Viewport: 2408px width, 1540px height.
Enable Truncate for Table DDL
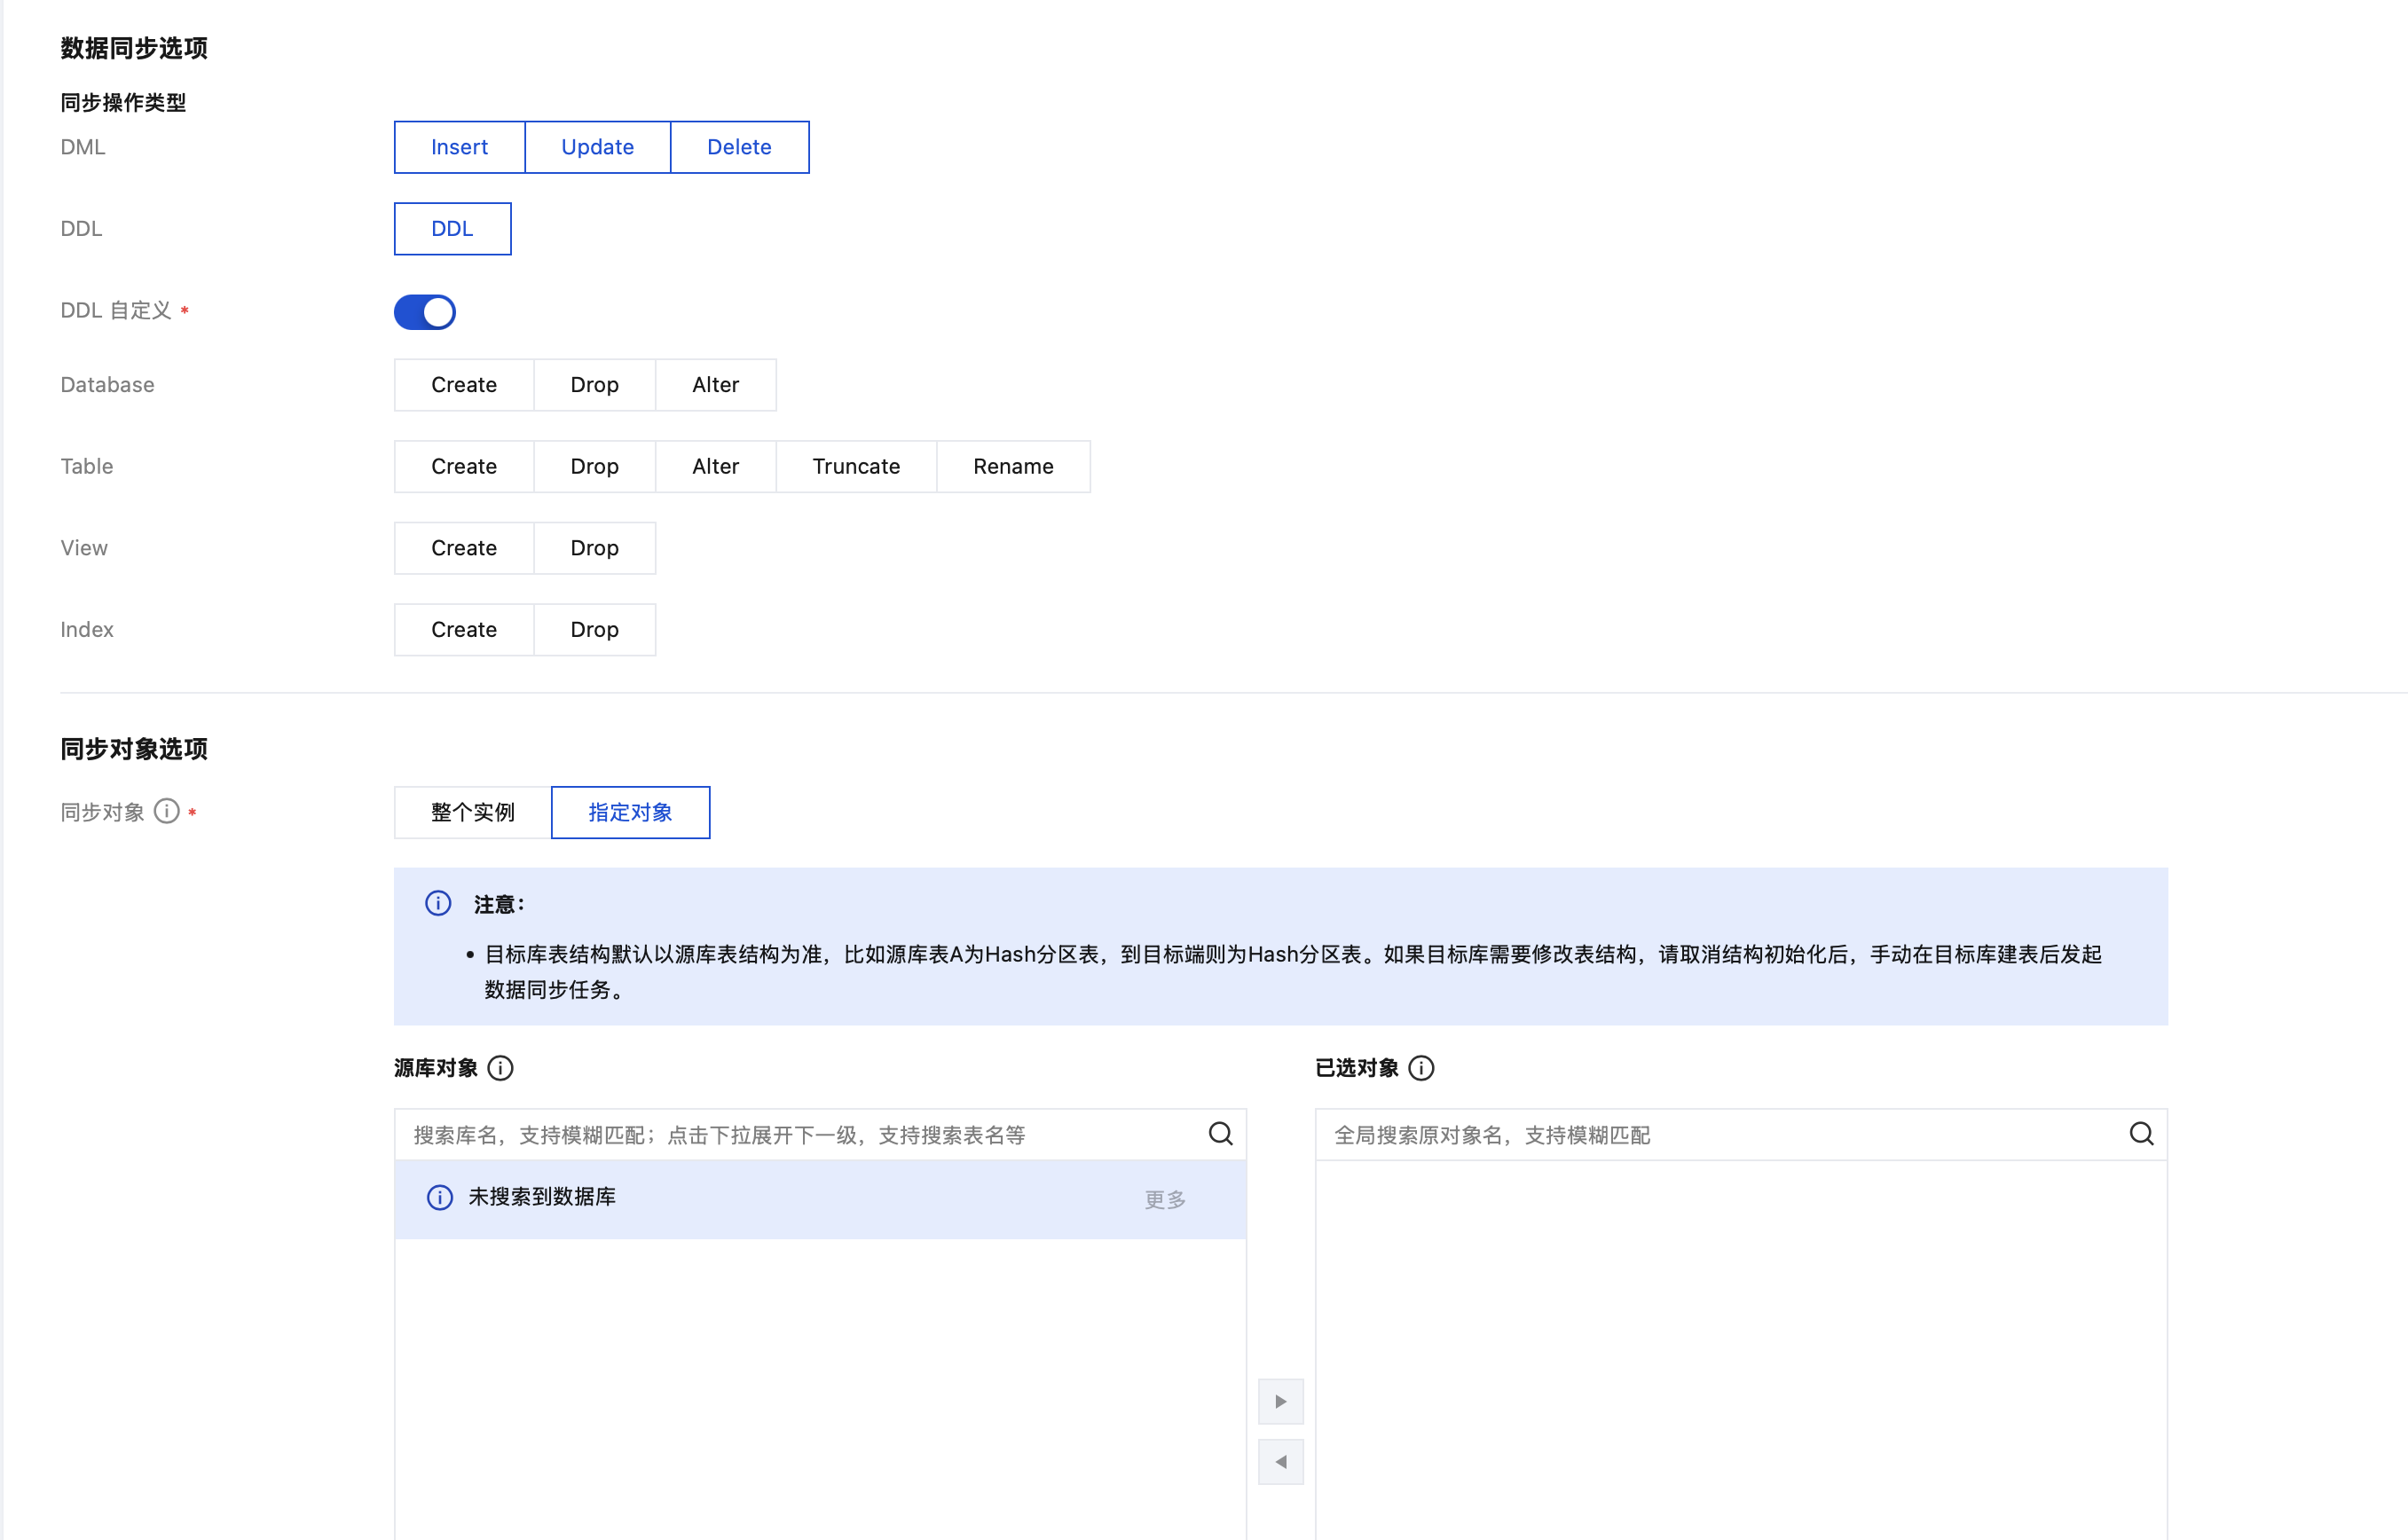point(856,466)
